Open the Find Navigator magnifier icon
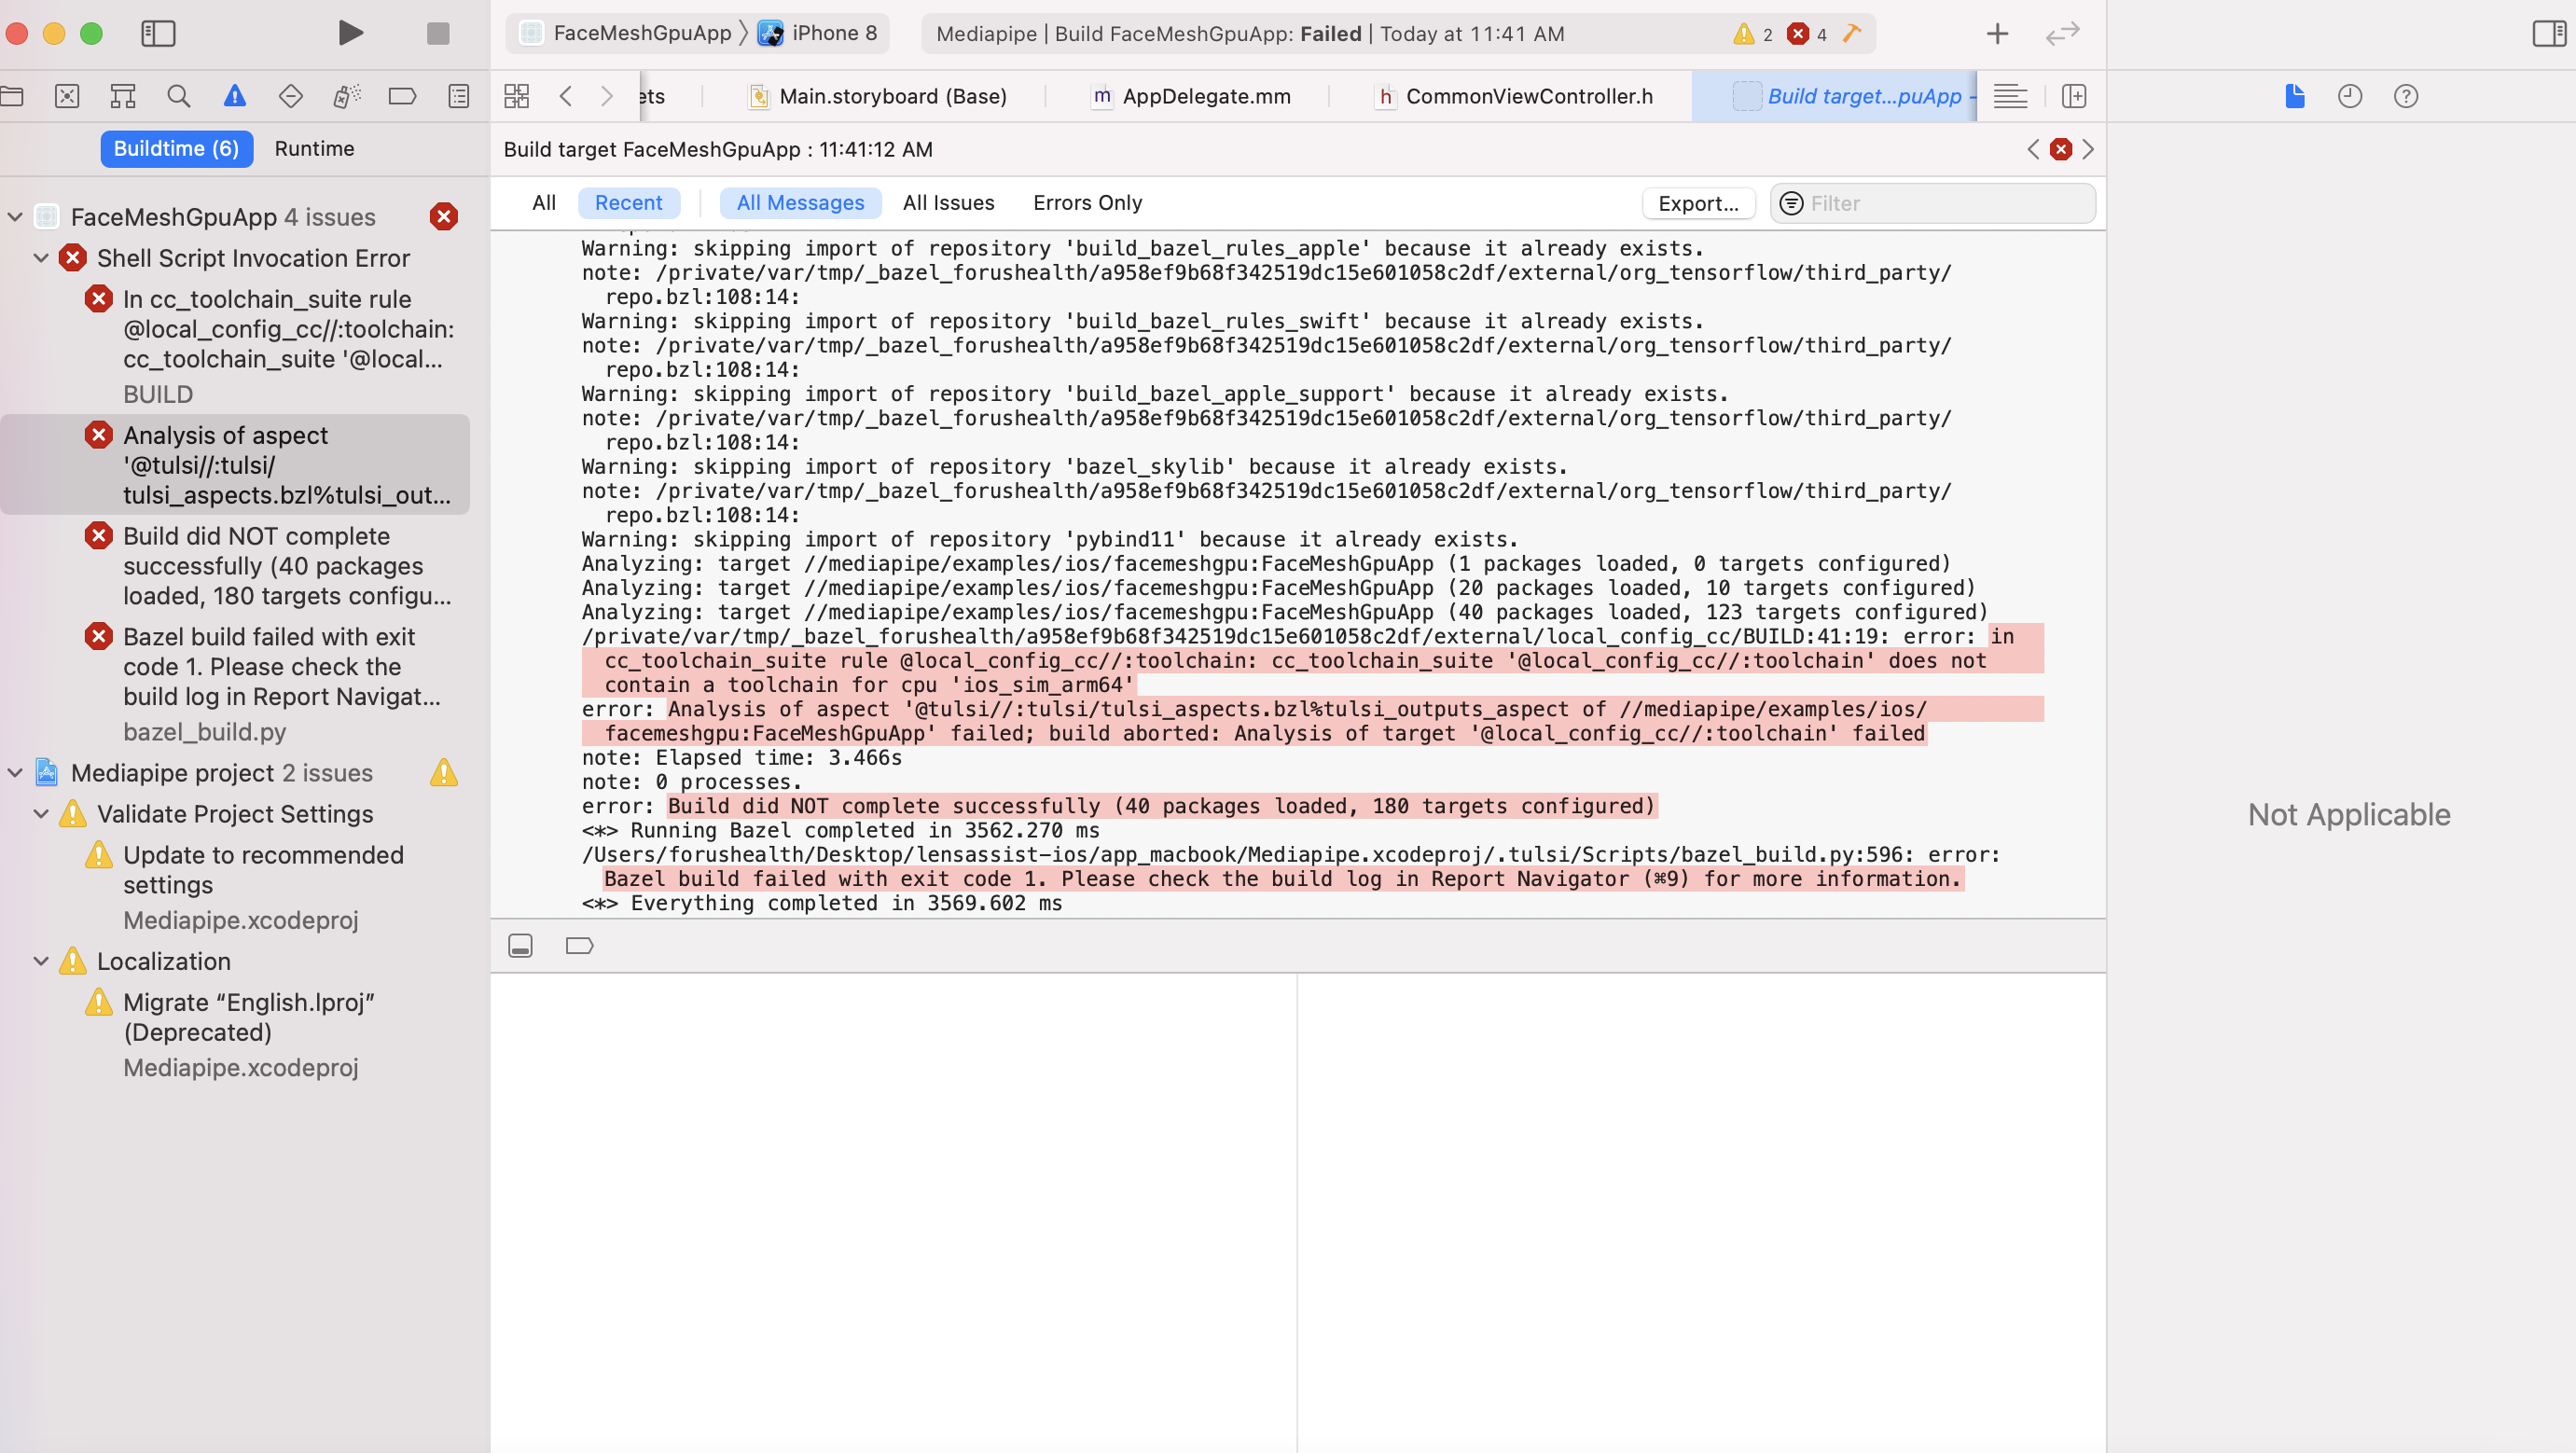Viewport: 2576px width, 1453px height. pyautogui.click(x=178, y=96)
